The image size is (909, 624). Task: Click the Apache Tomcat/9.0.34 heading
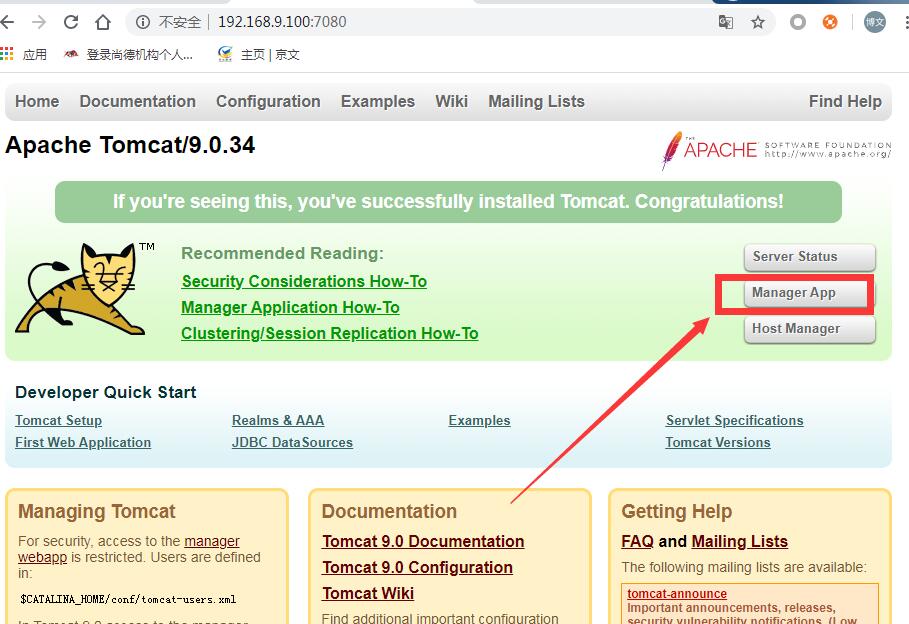tap(130, 145)
